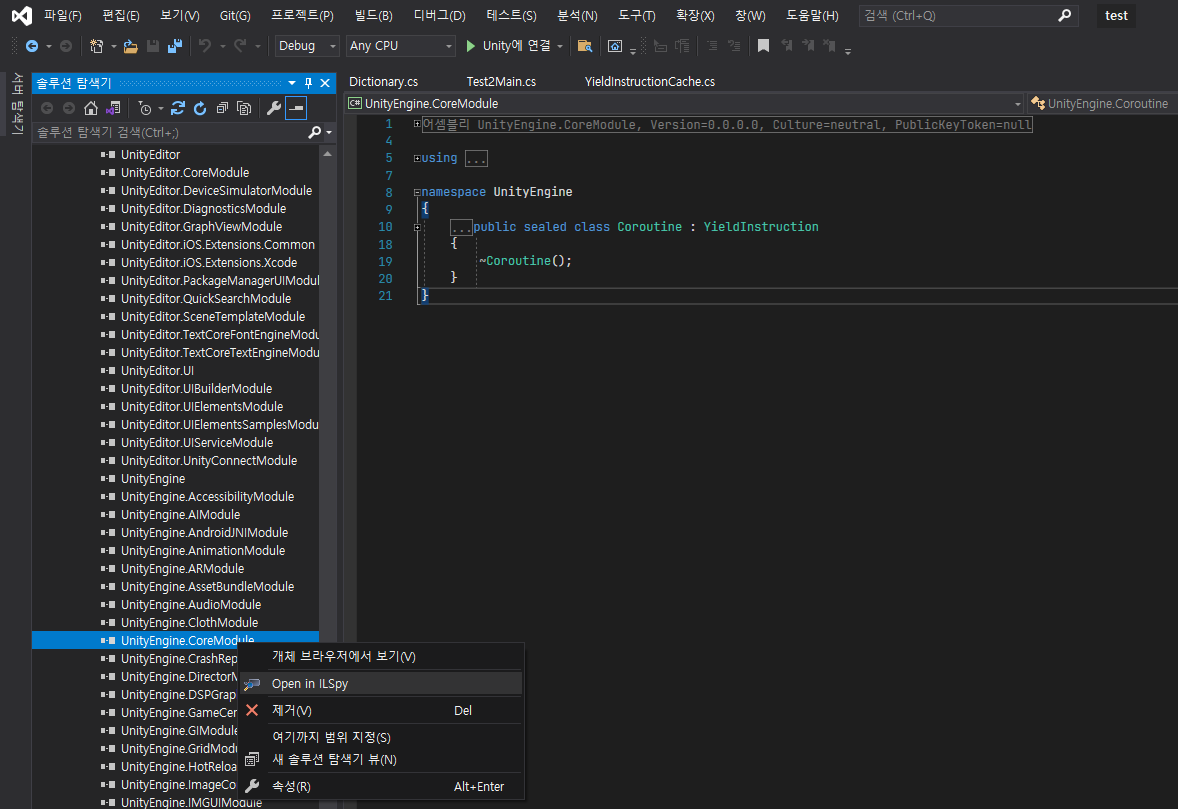Start debugging with green play arrow
The width and height of the screenshot is (1178, 809).
coord(470,46)
